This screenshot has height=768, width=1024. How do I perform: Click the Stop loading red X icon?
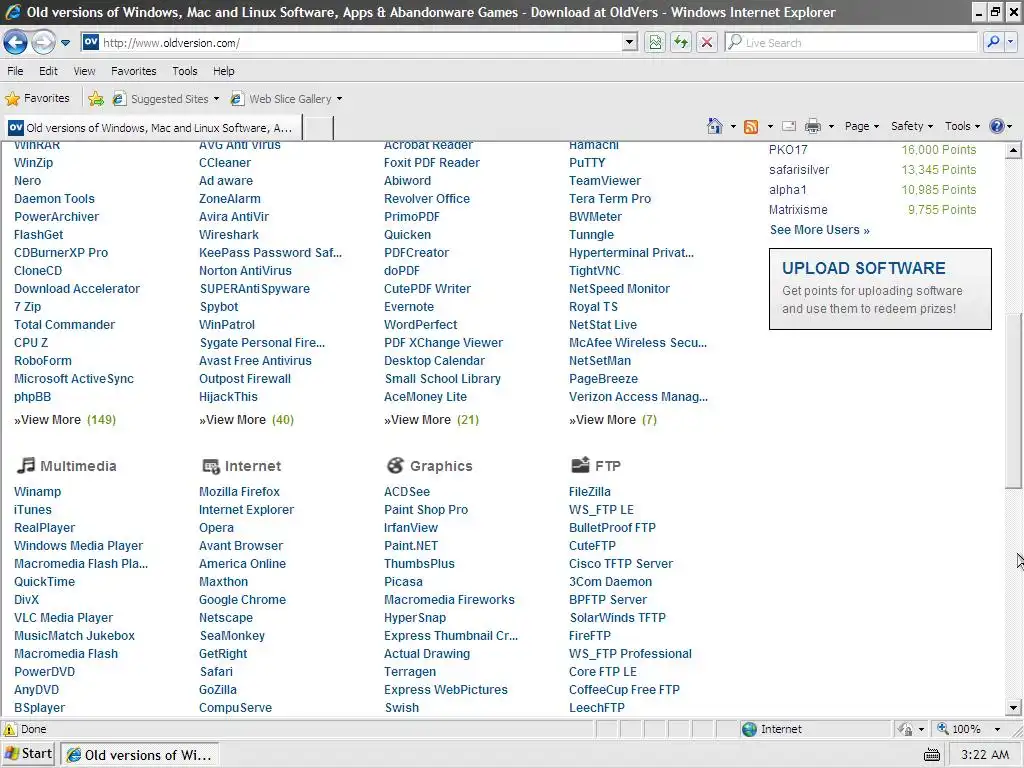707,42
